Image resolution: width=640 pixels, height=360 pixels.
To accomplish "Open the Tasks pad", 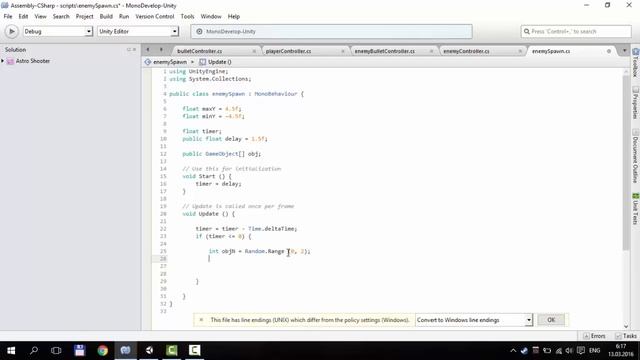I will pyautogui.click(x=626, y=336).
